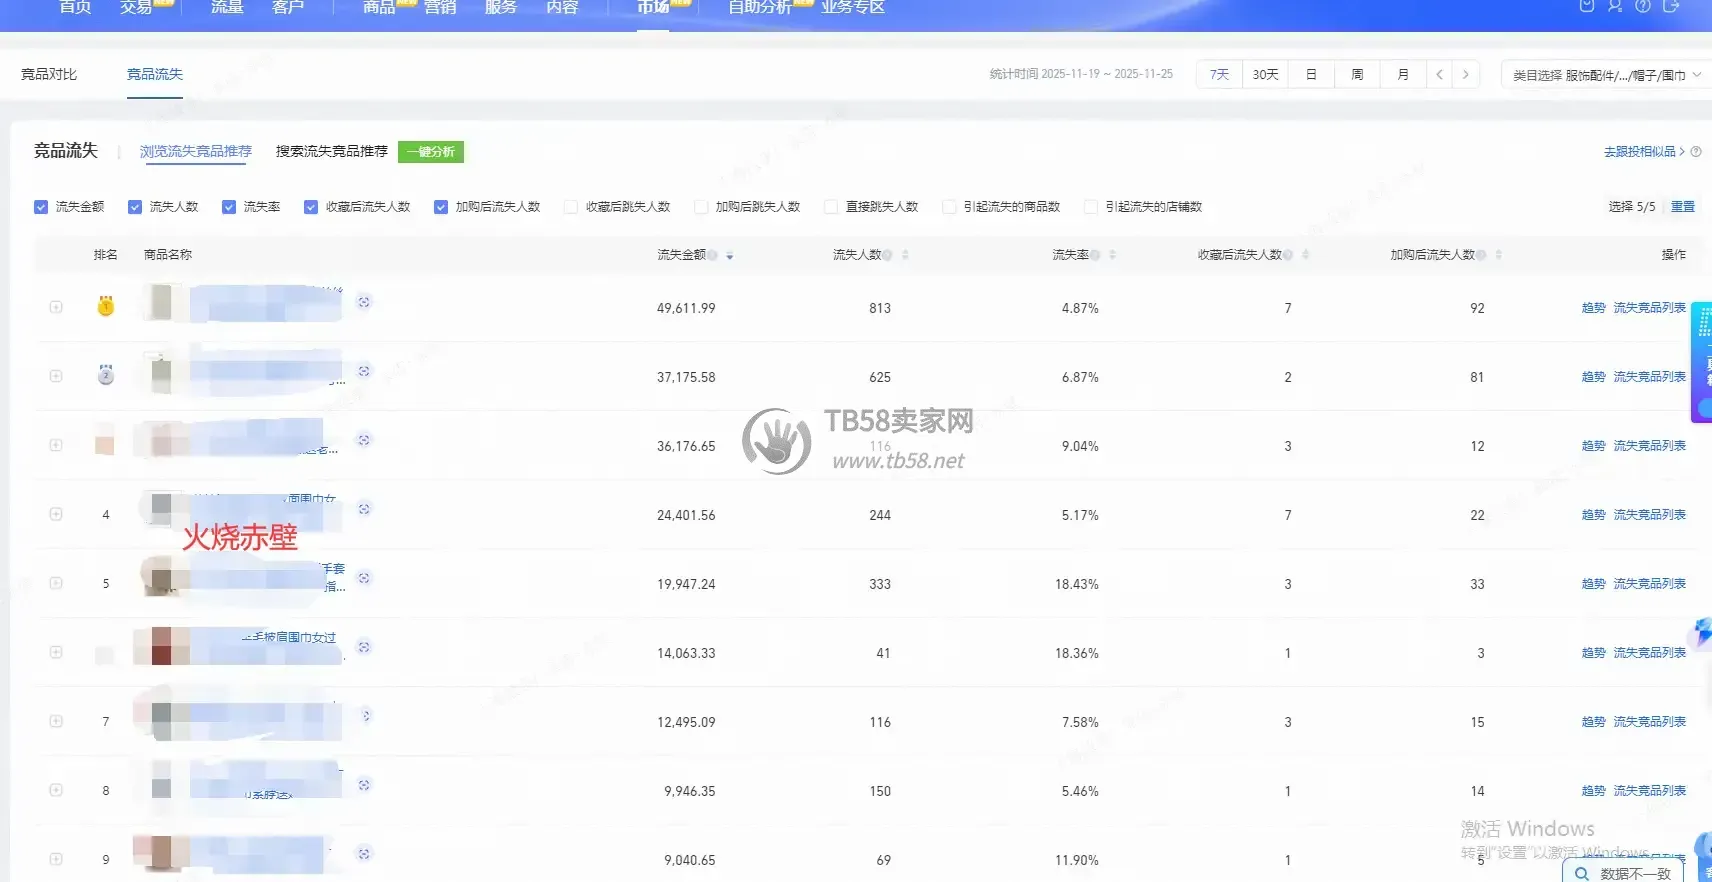Open 流失竞品列表 in the 37,175.58 row
The image size is (1712, 882).
[x=1649, y=377]
